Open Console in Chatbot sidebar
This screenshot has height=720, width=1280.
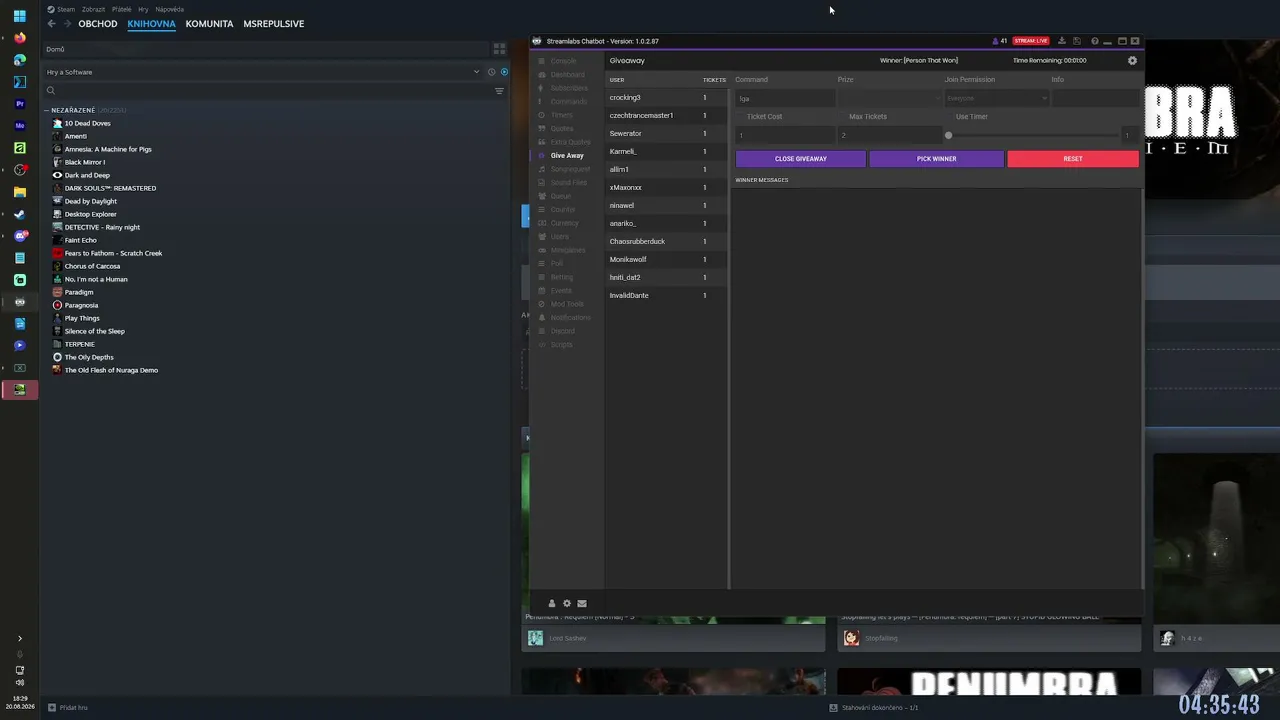point(563,61)
